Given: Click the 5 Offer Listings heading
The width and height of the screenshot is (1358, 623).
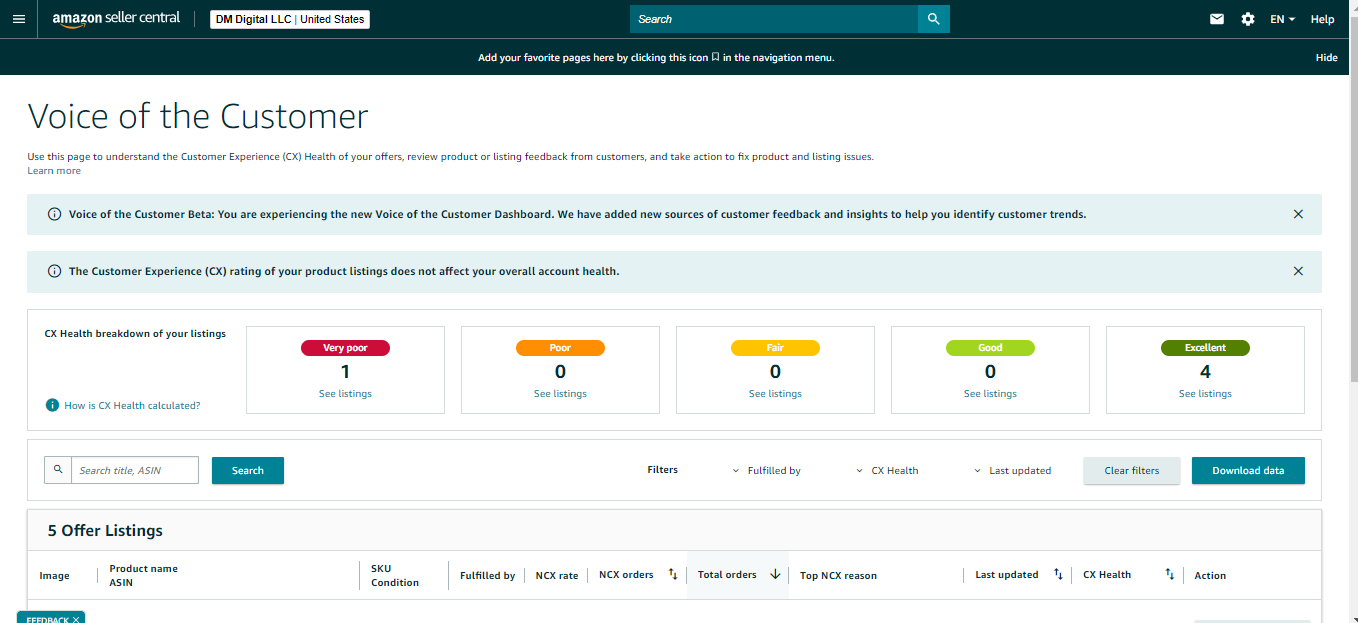Looking at the screenshot, I should [105, 530].
